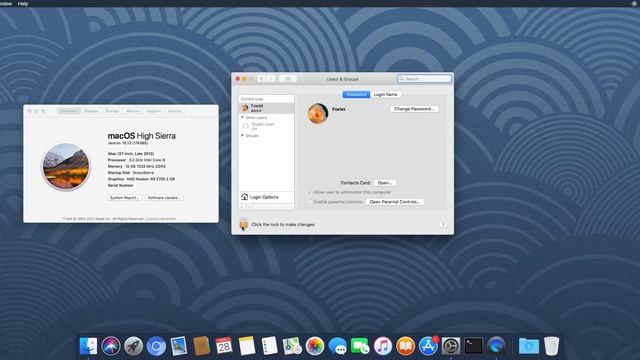Open the Downloads folder in Dock
The height and width of the screenshot is (360, 640).
(x=529, y=346)
